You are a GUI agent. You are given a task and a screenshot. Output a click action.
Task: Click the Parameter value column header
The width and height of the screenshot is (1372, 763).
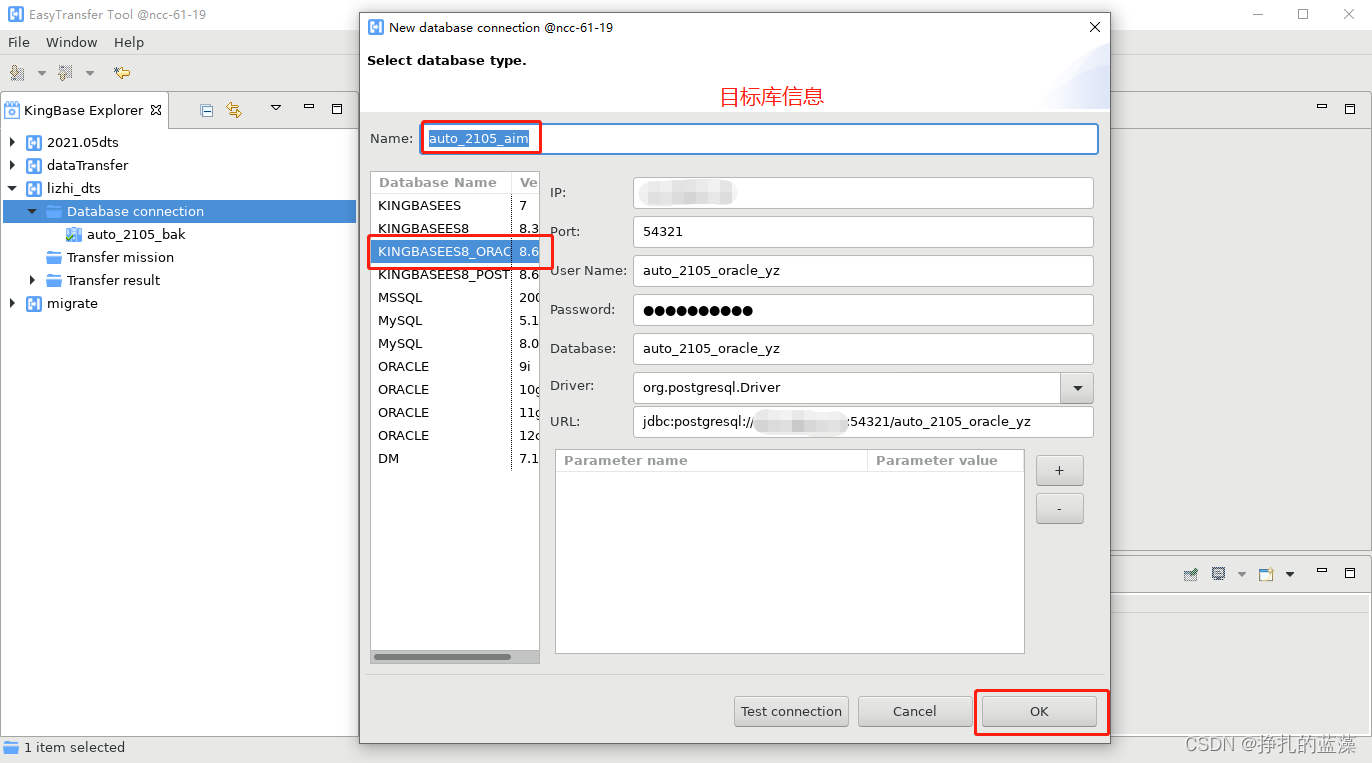pos(946,460)
